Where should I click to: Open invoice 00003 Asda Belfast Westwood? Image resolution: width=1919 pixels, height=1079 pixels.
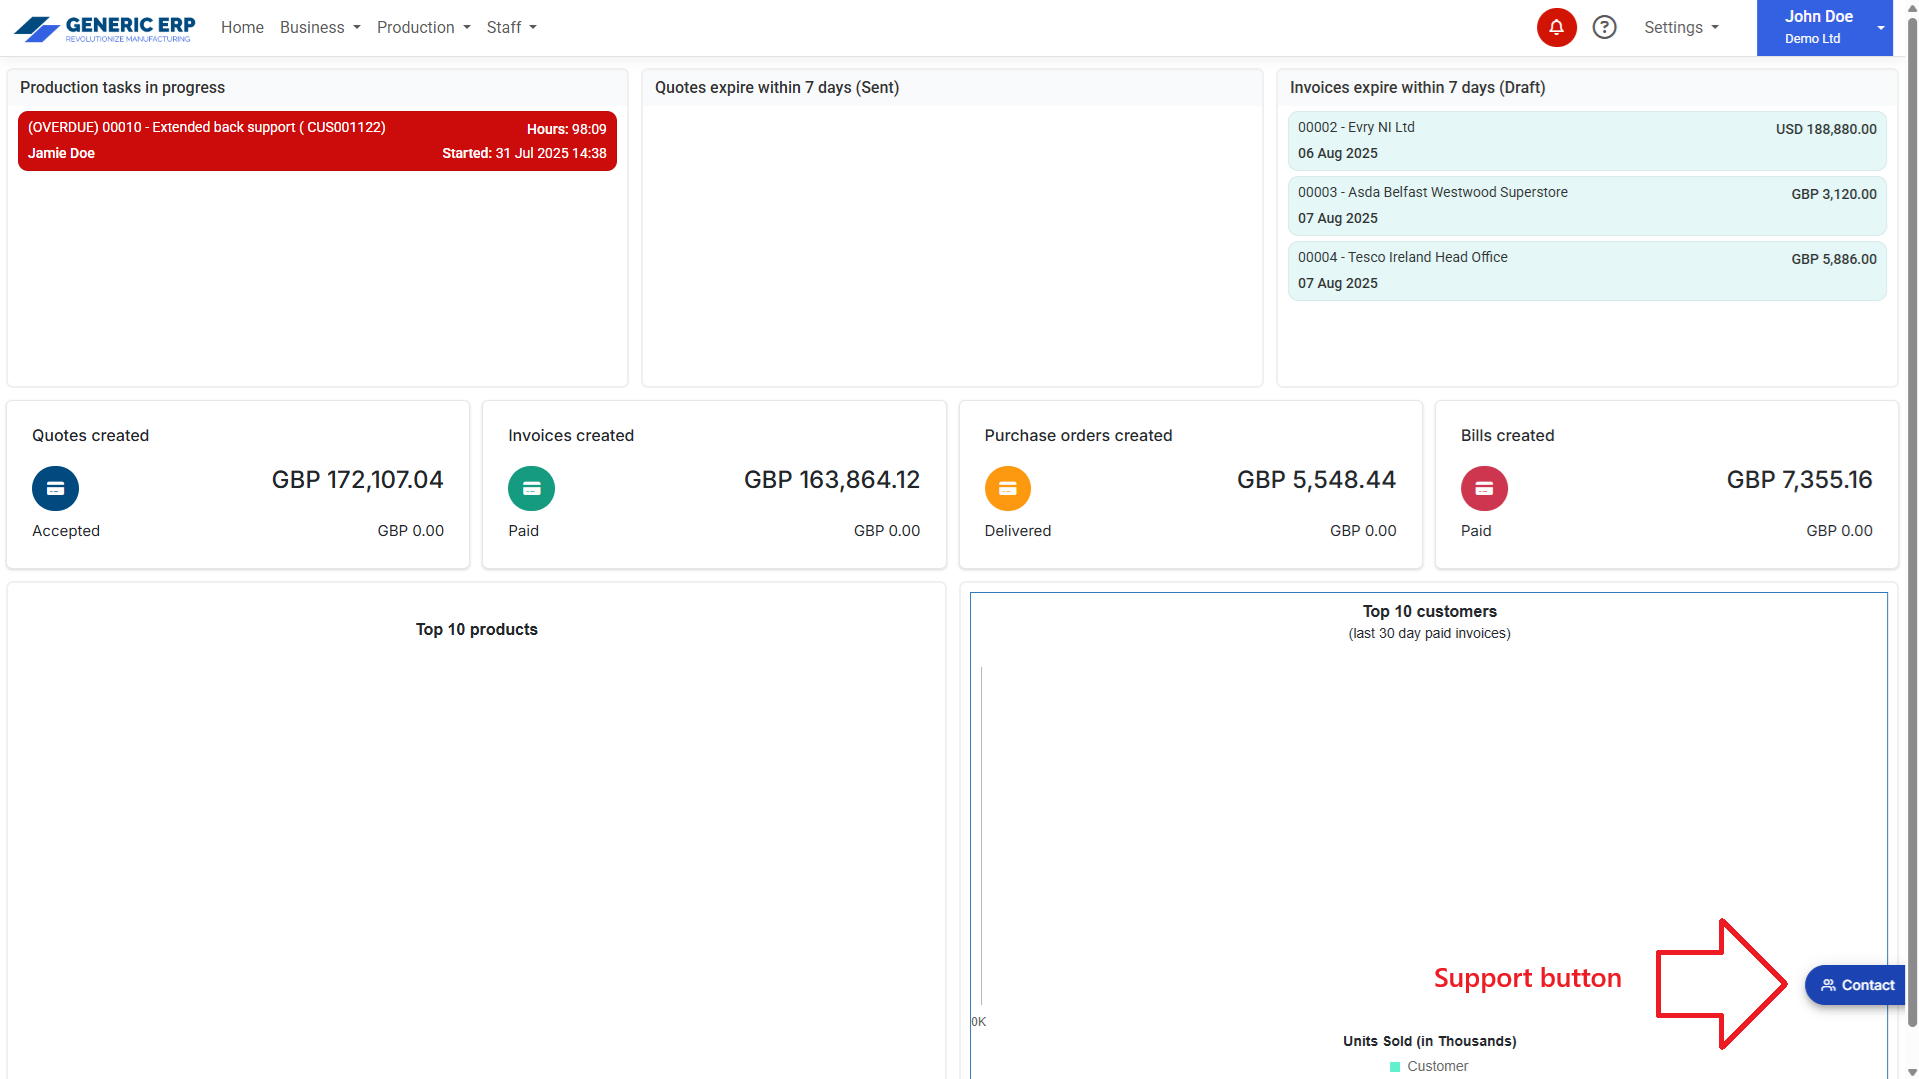(1586, 206)
